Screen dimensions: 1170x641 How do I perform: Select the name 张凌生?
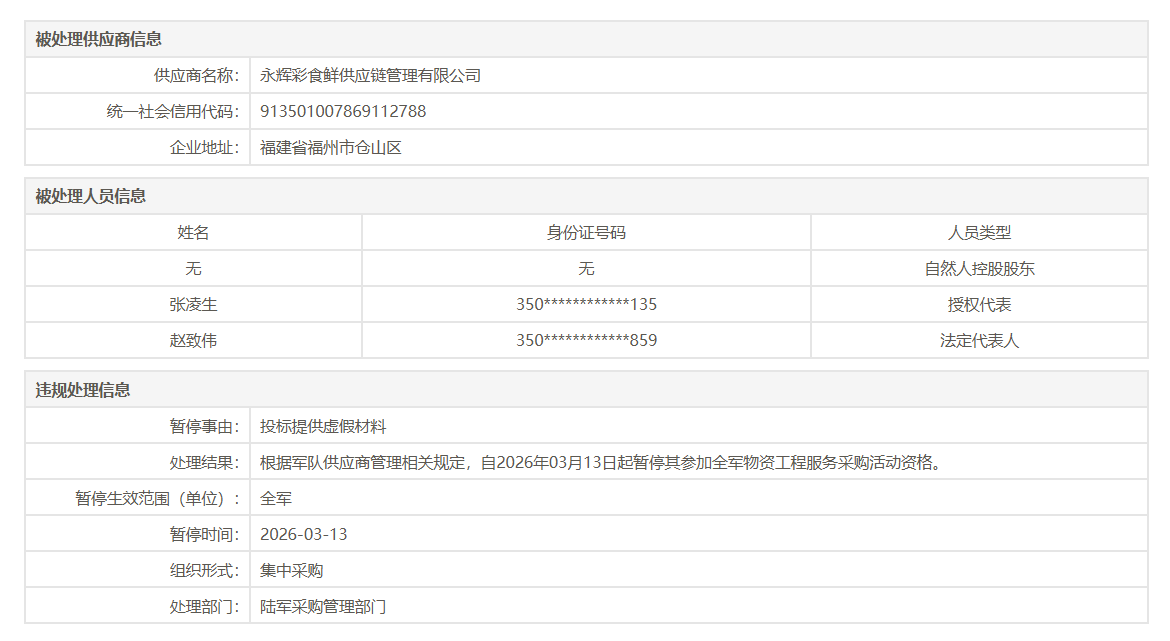point(193,304)
